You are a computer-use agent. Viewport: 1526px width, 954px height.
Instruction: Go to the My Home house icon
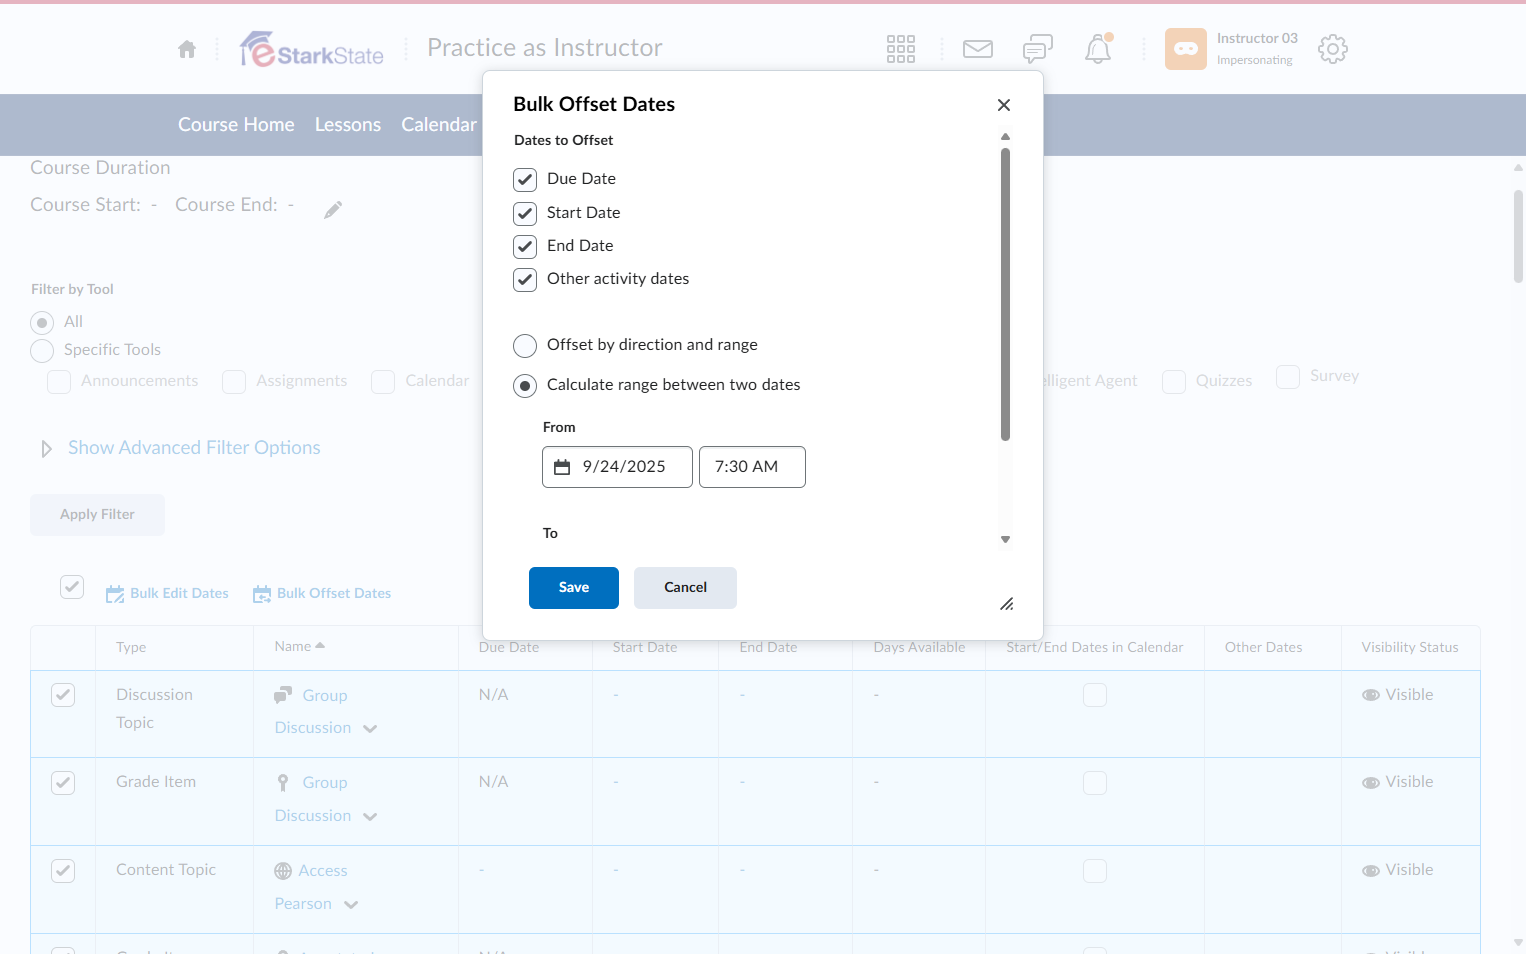[x=187, y=49]
